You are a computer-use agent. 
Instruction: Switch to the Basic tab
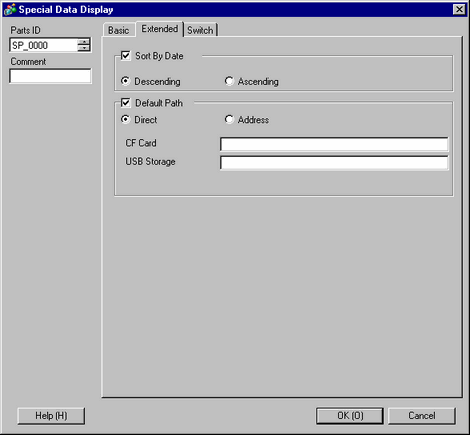tap(119, 30)
